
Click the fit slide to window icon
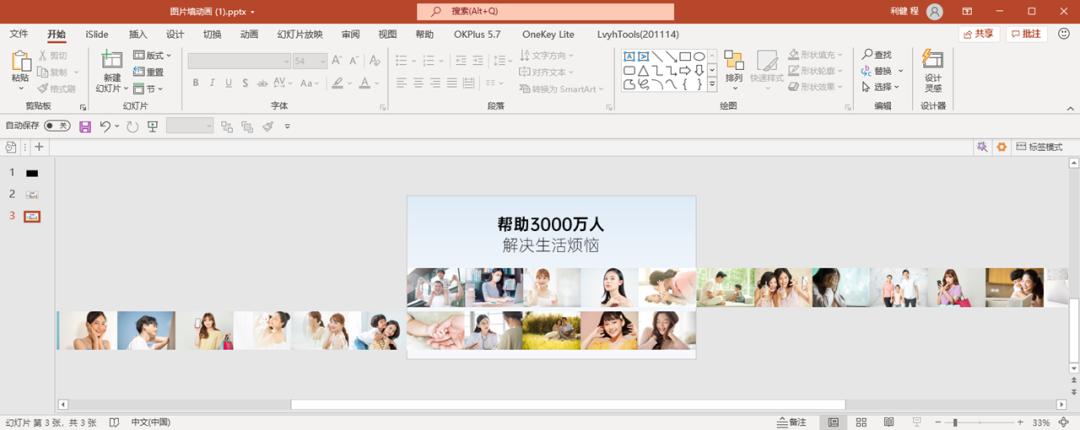click(1063, 422)
